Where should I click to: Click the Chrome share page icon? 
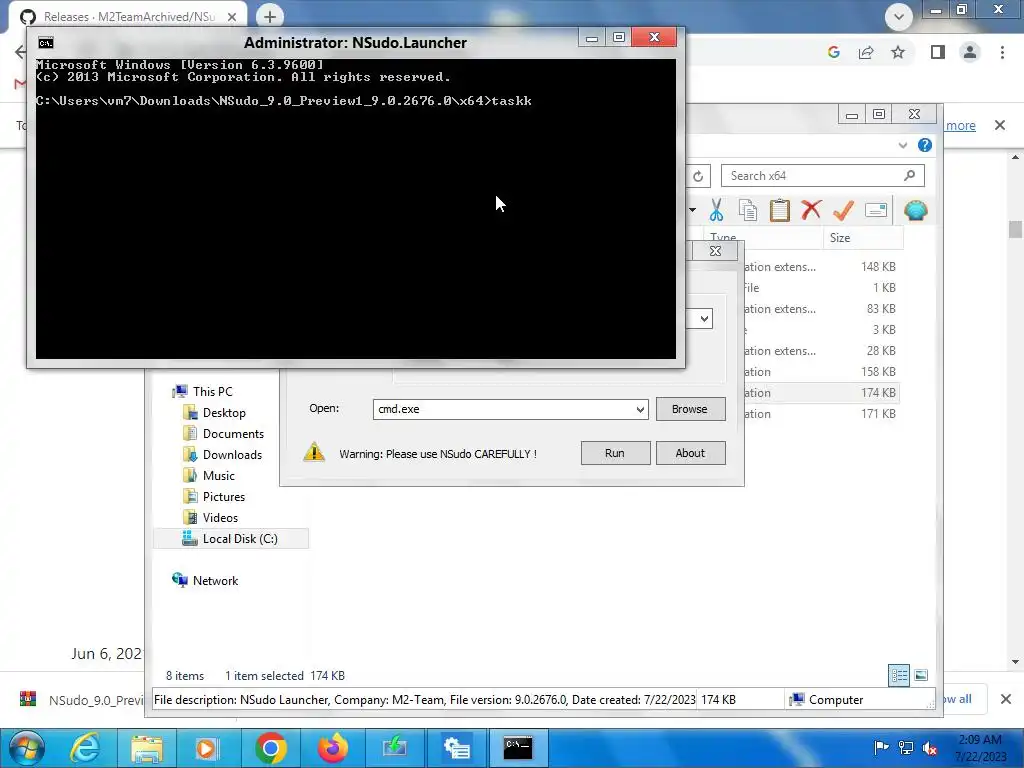pyautogui.click(x=866, y=52)
